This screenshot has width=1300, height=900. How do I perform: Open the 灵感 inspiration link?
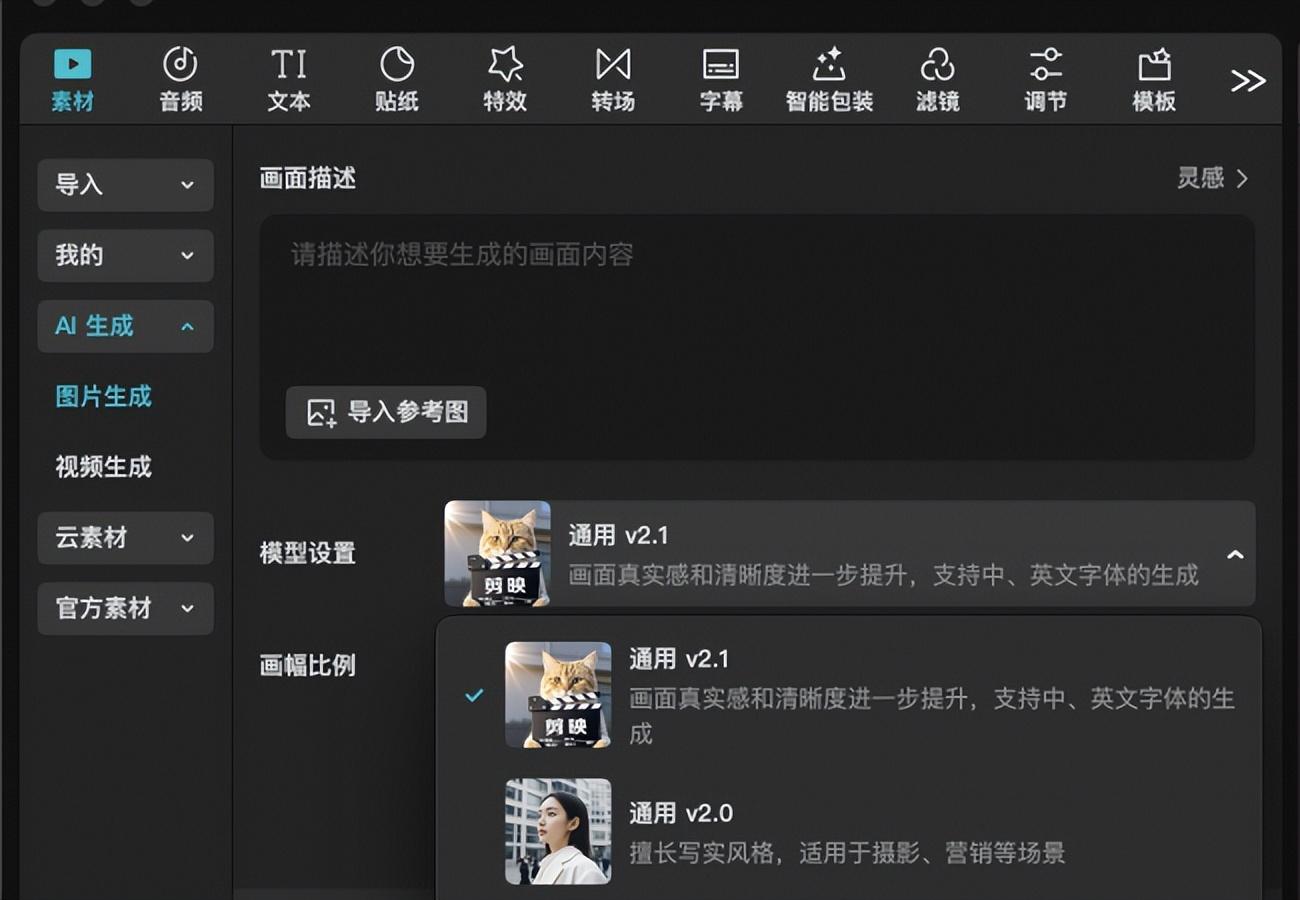[x=1212, y=178]
